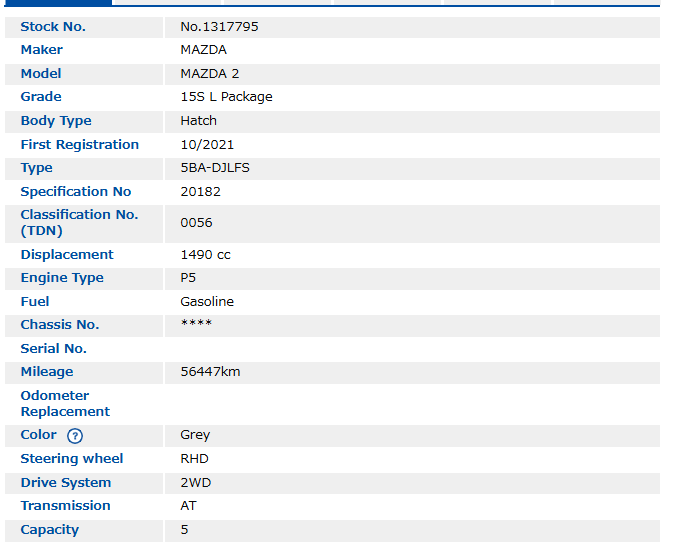The height and width of the screenshot is (554, 676).
Task: Select the 15S L Package grade text
Action: [x=226, y=97]
